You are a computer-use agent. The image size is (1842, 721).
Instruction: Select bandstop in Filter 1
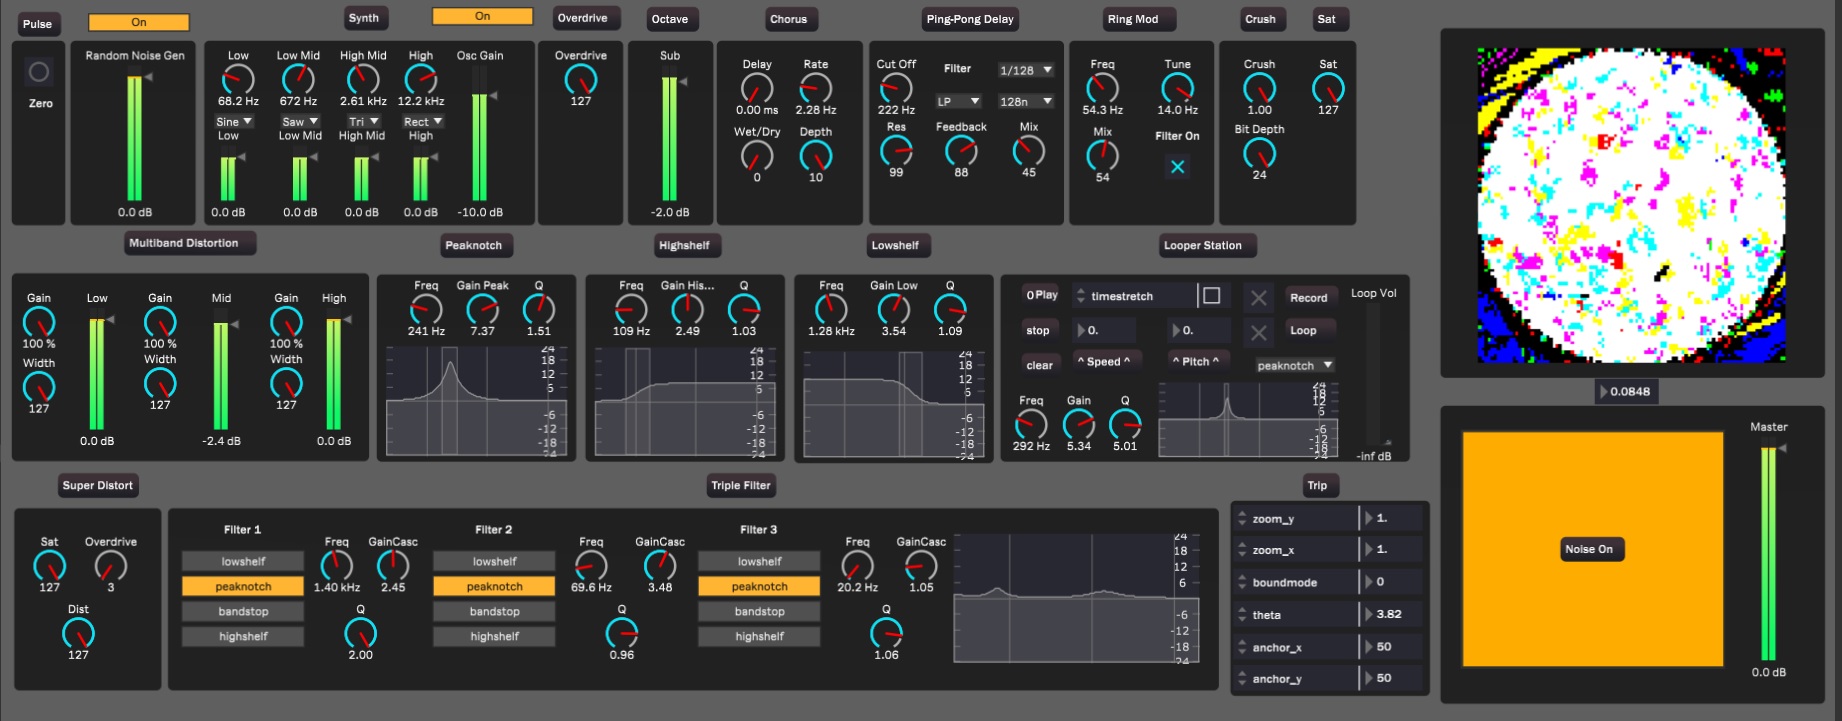(x=243, y=612)
